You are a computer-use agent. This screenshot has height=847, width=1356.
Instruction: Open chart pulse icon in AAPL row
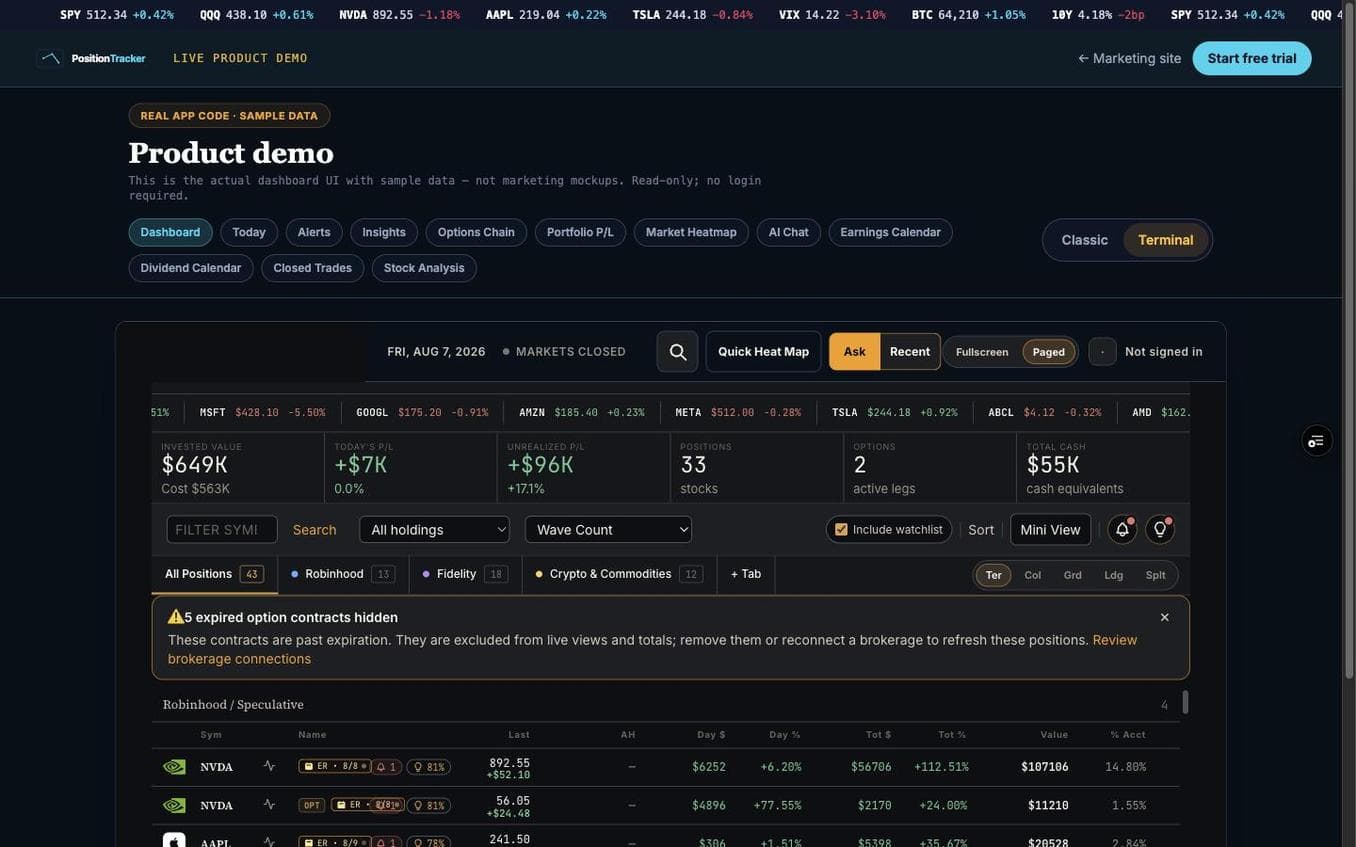tap(269, 842)
